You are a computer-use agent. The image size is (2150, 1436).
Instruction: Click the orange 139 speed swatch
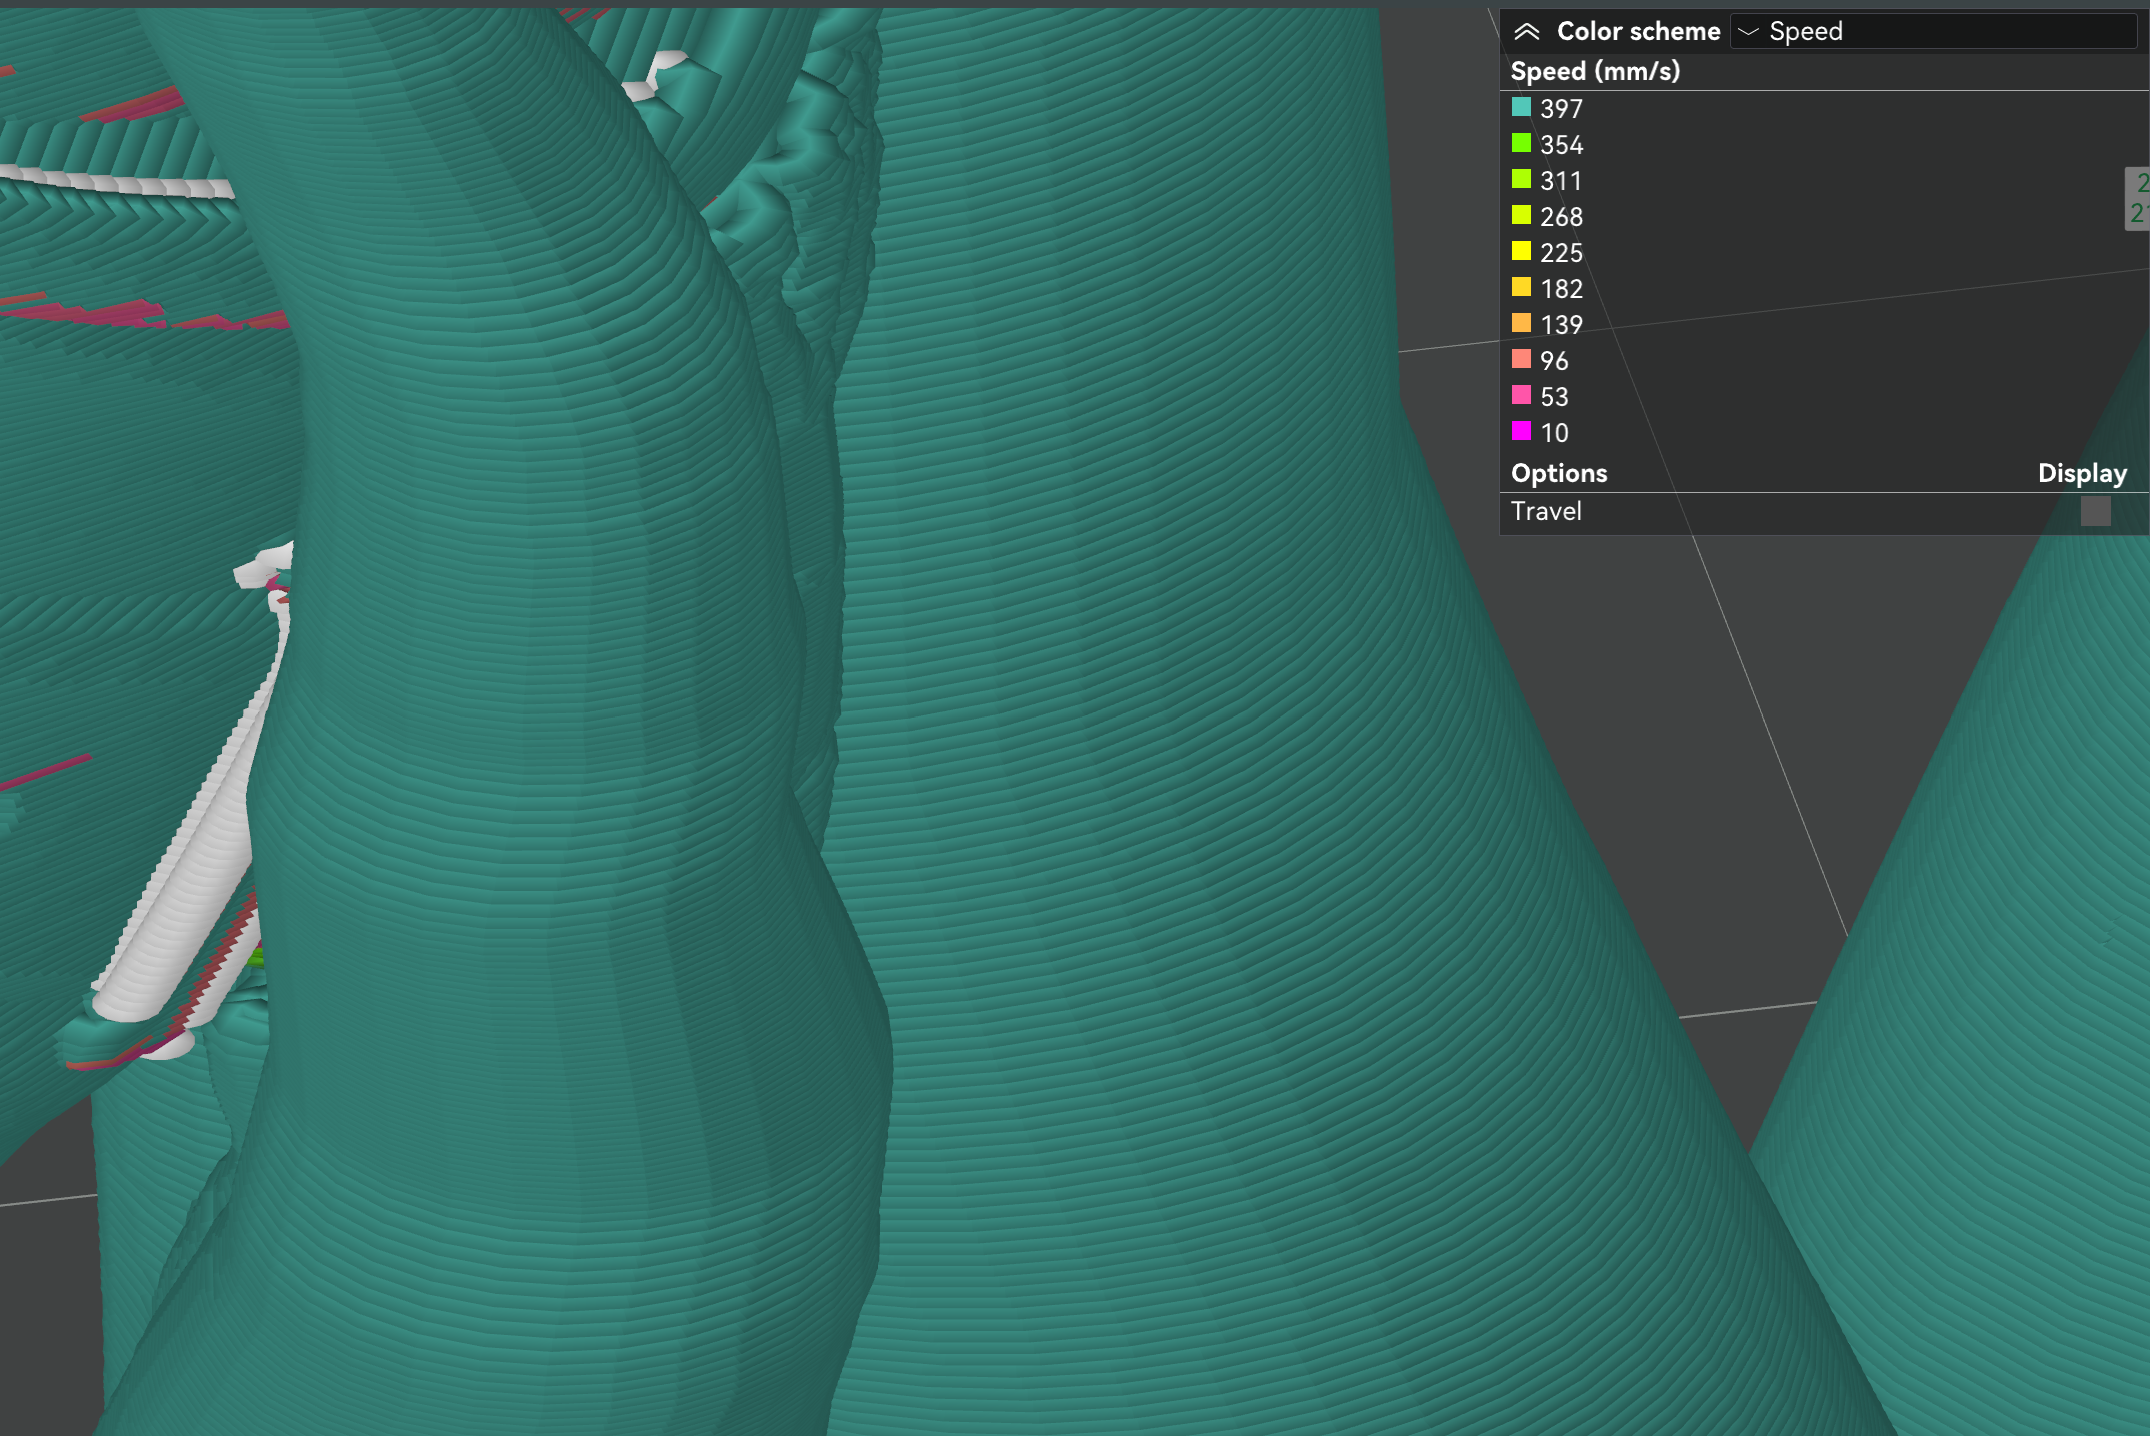pyautogui.click(x=1521, y=321)
